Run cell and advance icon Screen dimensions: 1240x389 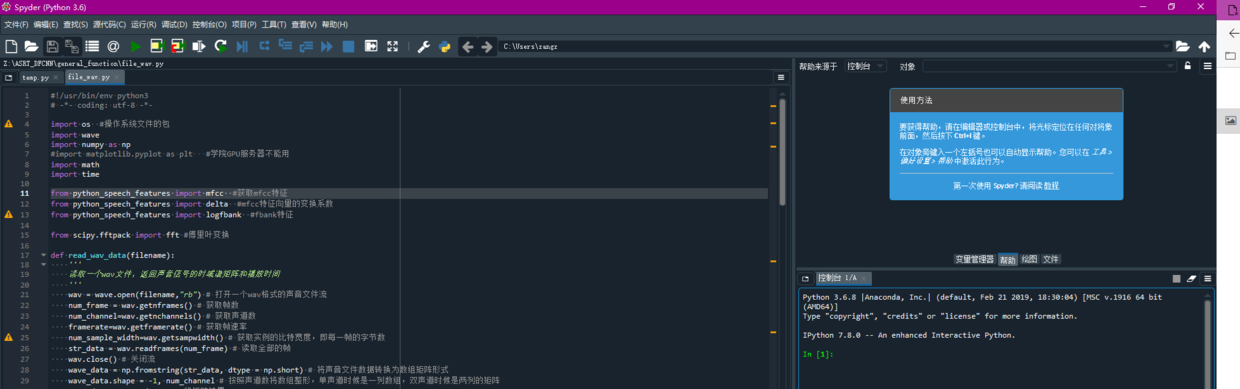coord(177,46)
